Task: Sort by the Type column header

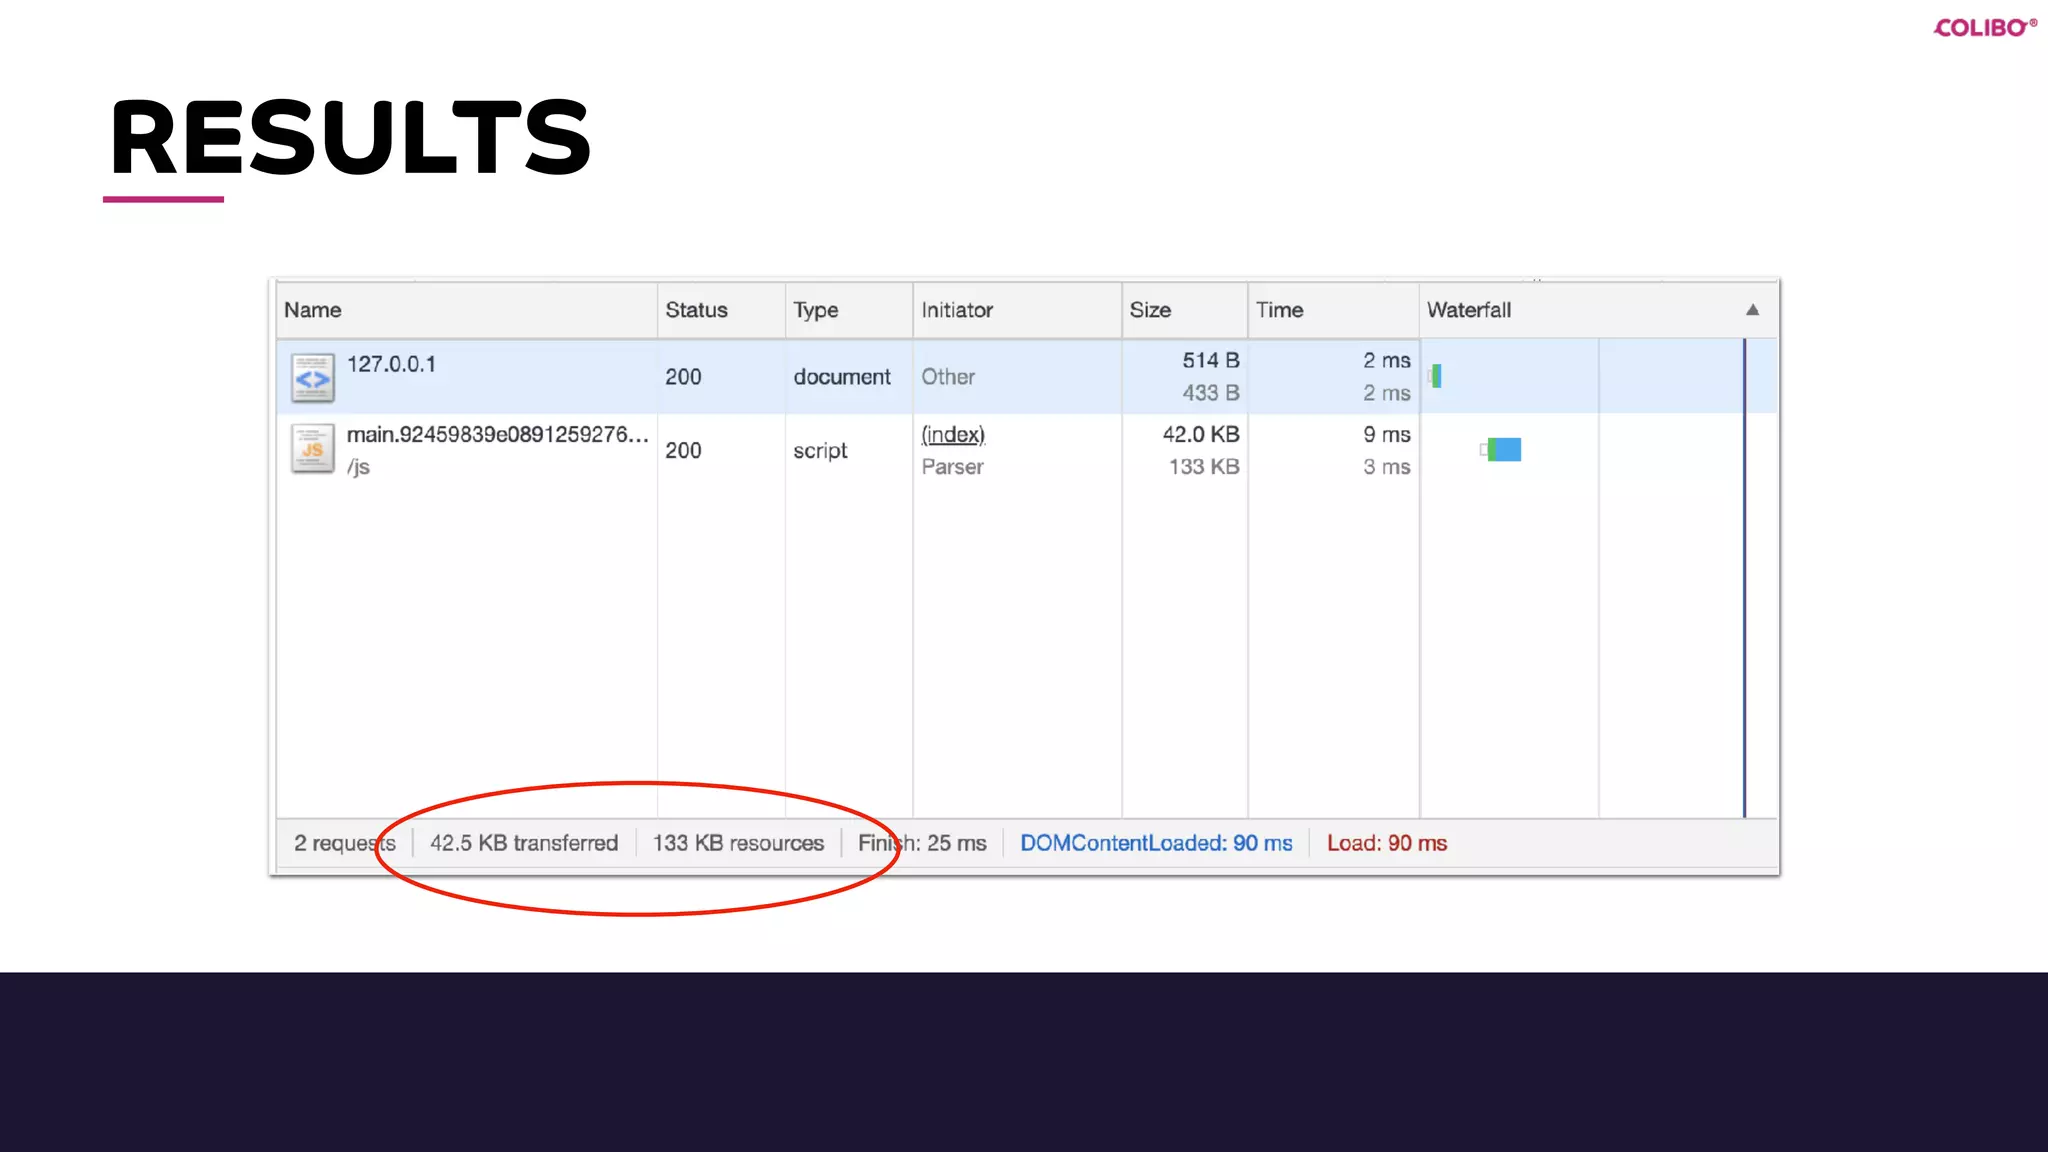Action: pos(815,310)
